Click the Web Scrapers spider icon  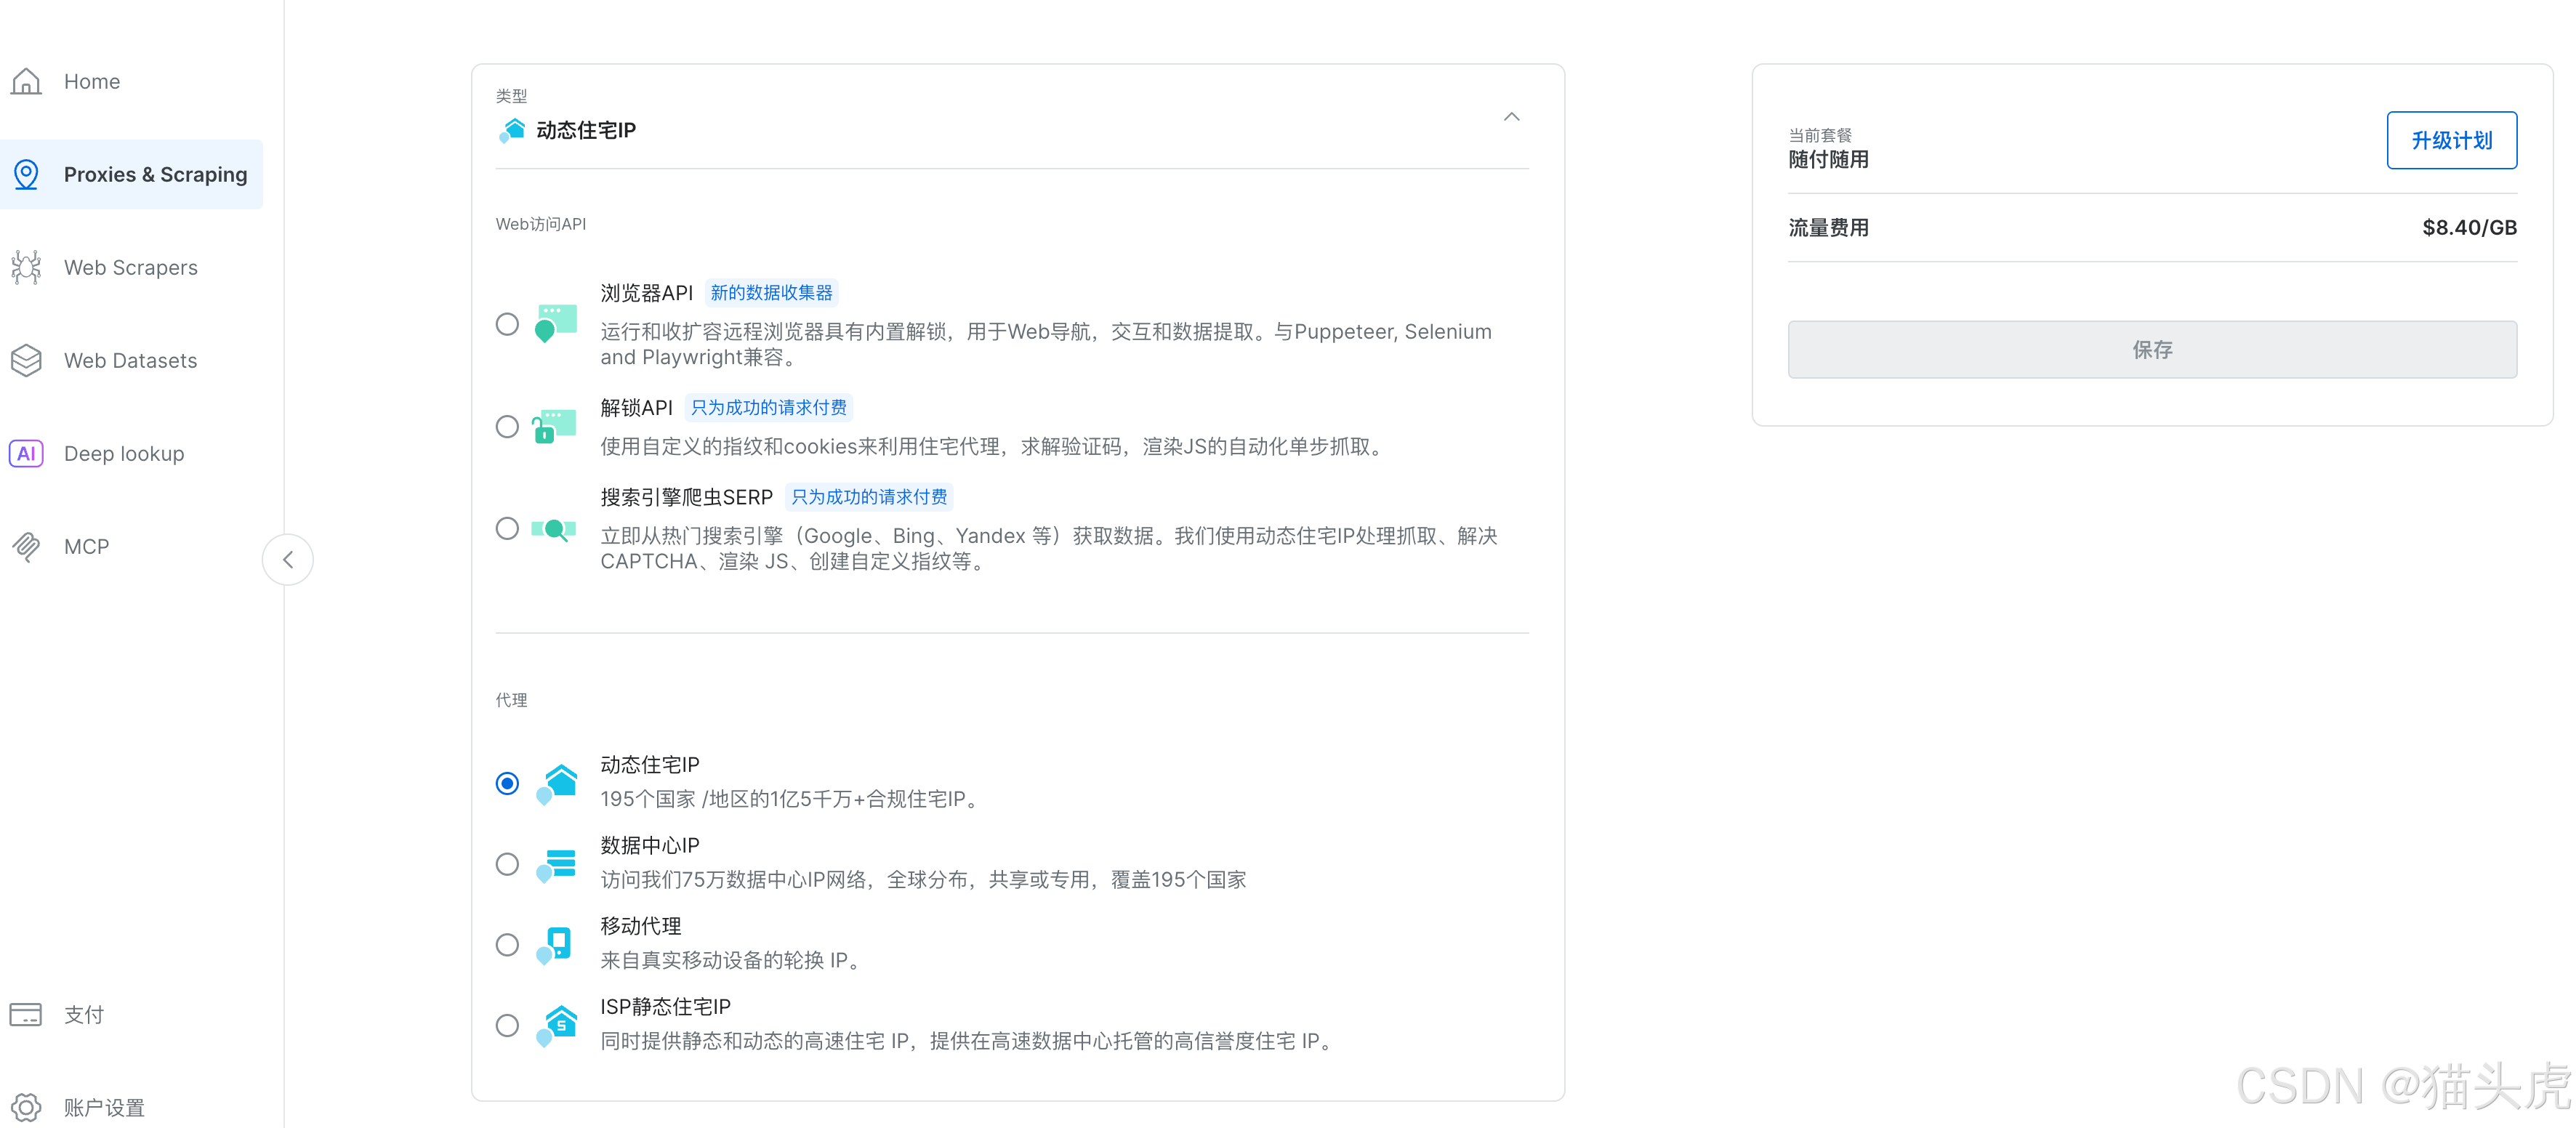[26, 267]
